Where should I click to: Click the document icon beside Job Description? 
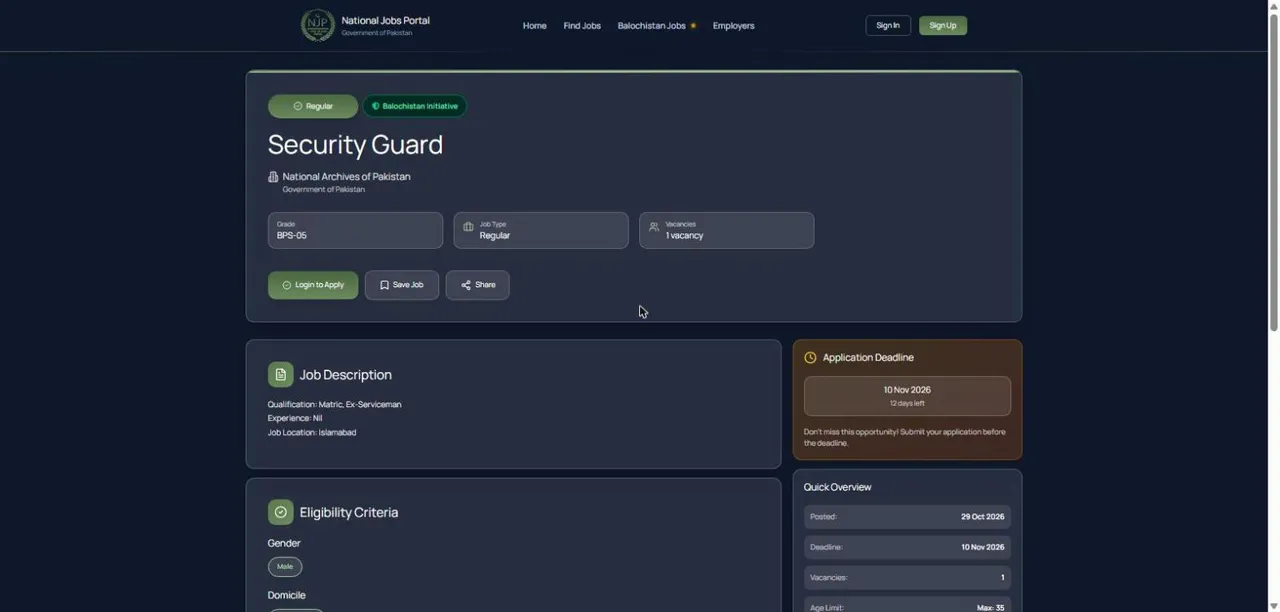pos(280,375)
